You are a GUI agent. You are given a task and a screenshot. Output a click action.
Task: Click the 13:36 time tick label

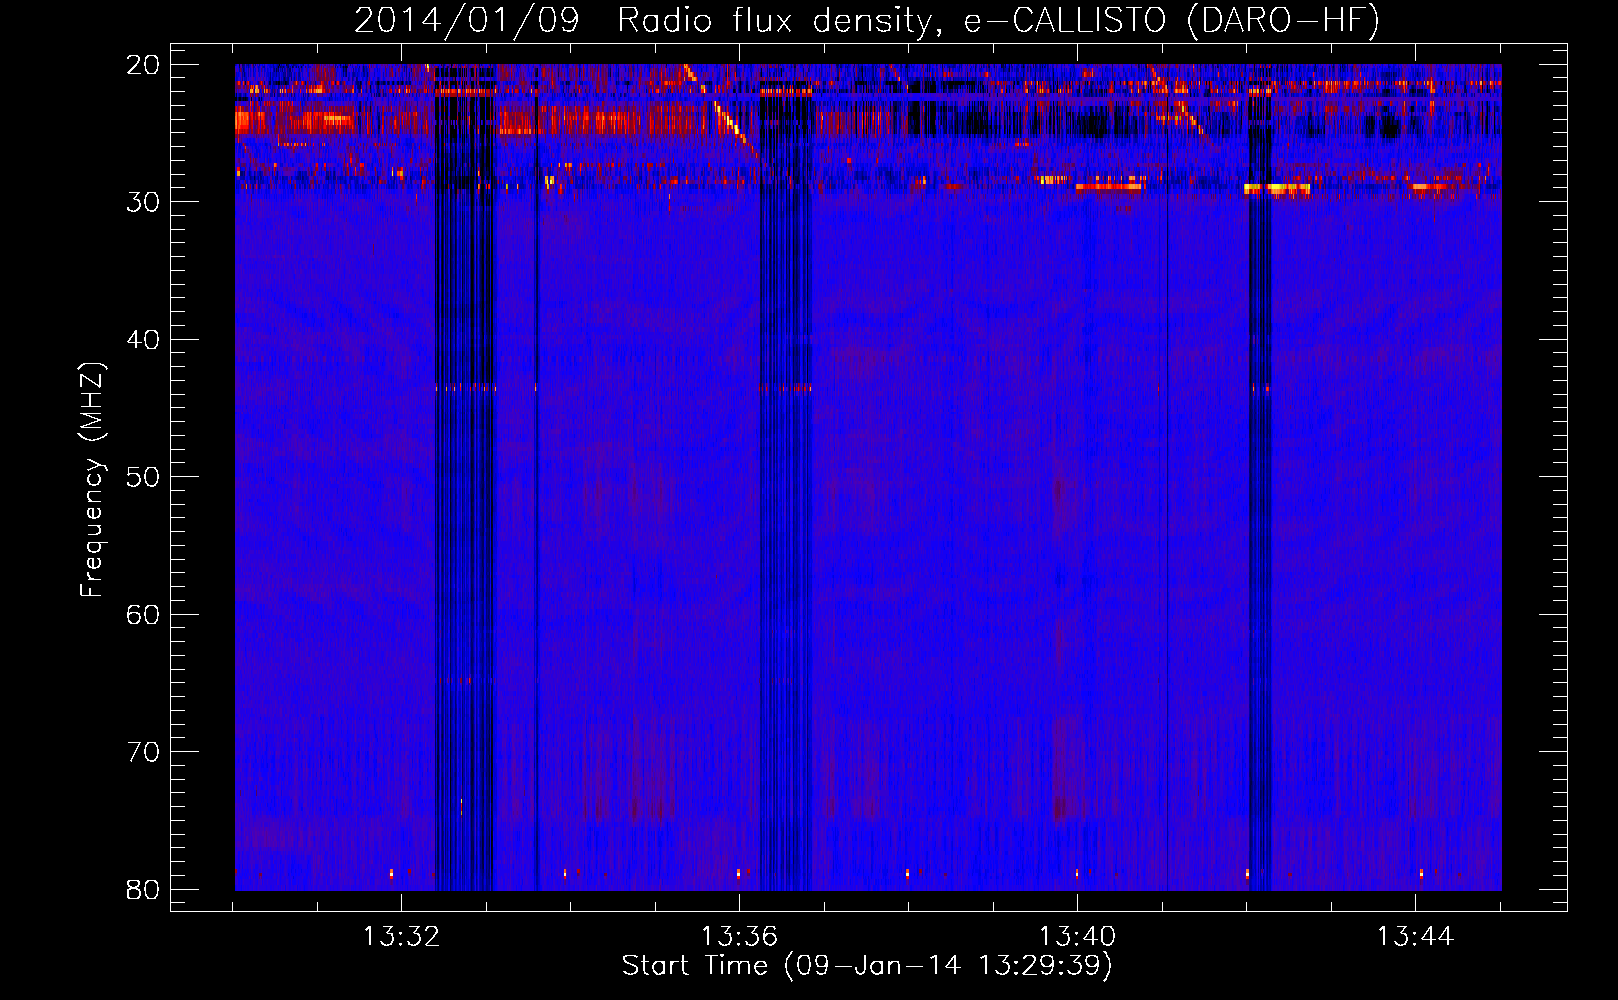pyautogui.click(x=739, y=937)
